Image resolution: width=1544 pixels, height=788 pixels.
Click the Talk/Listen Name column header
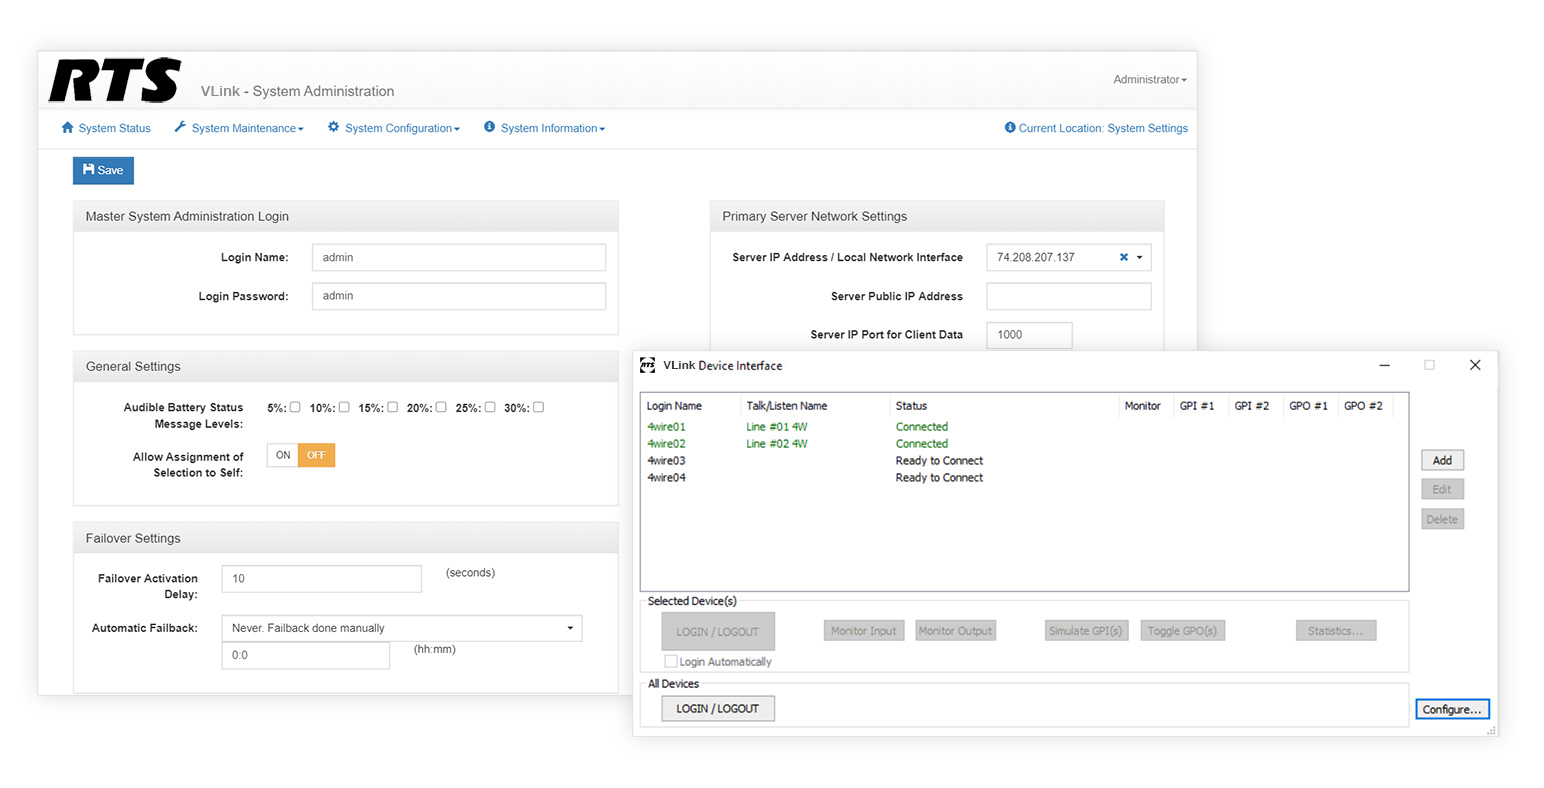787,406
